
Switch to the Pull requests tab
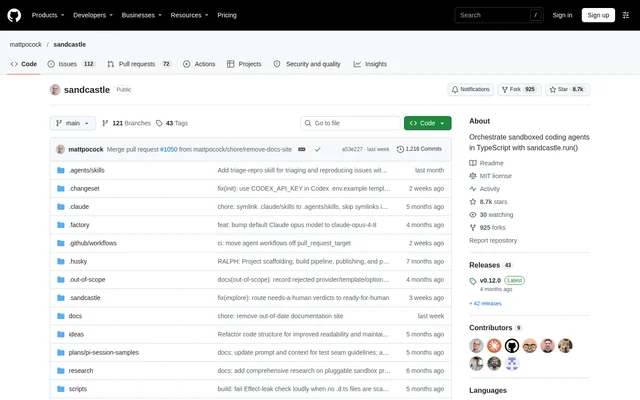click(139, 64)
